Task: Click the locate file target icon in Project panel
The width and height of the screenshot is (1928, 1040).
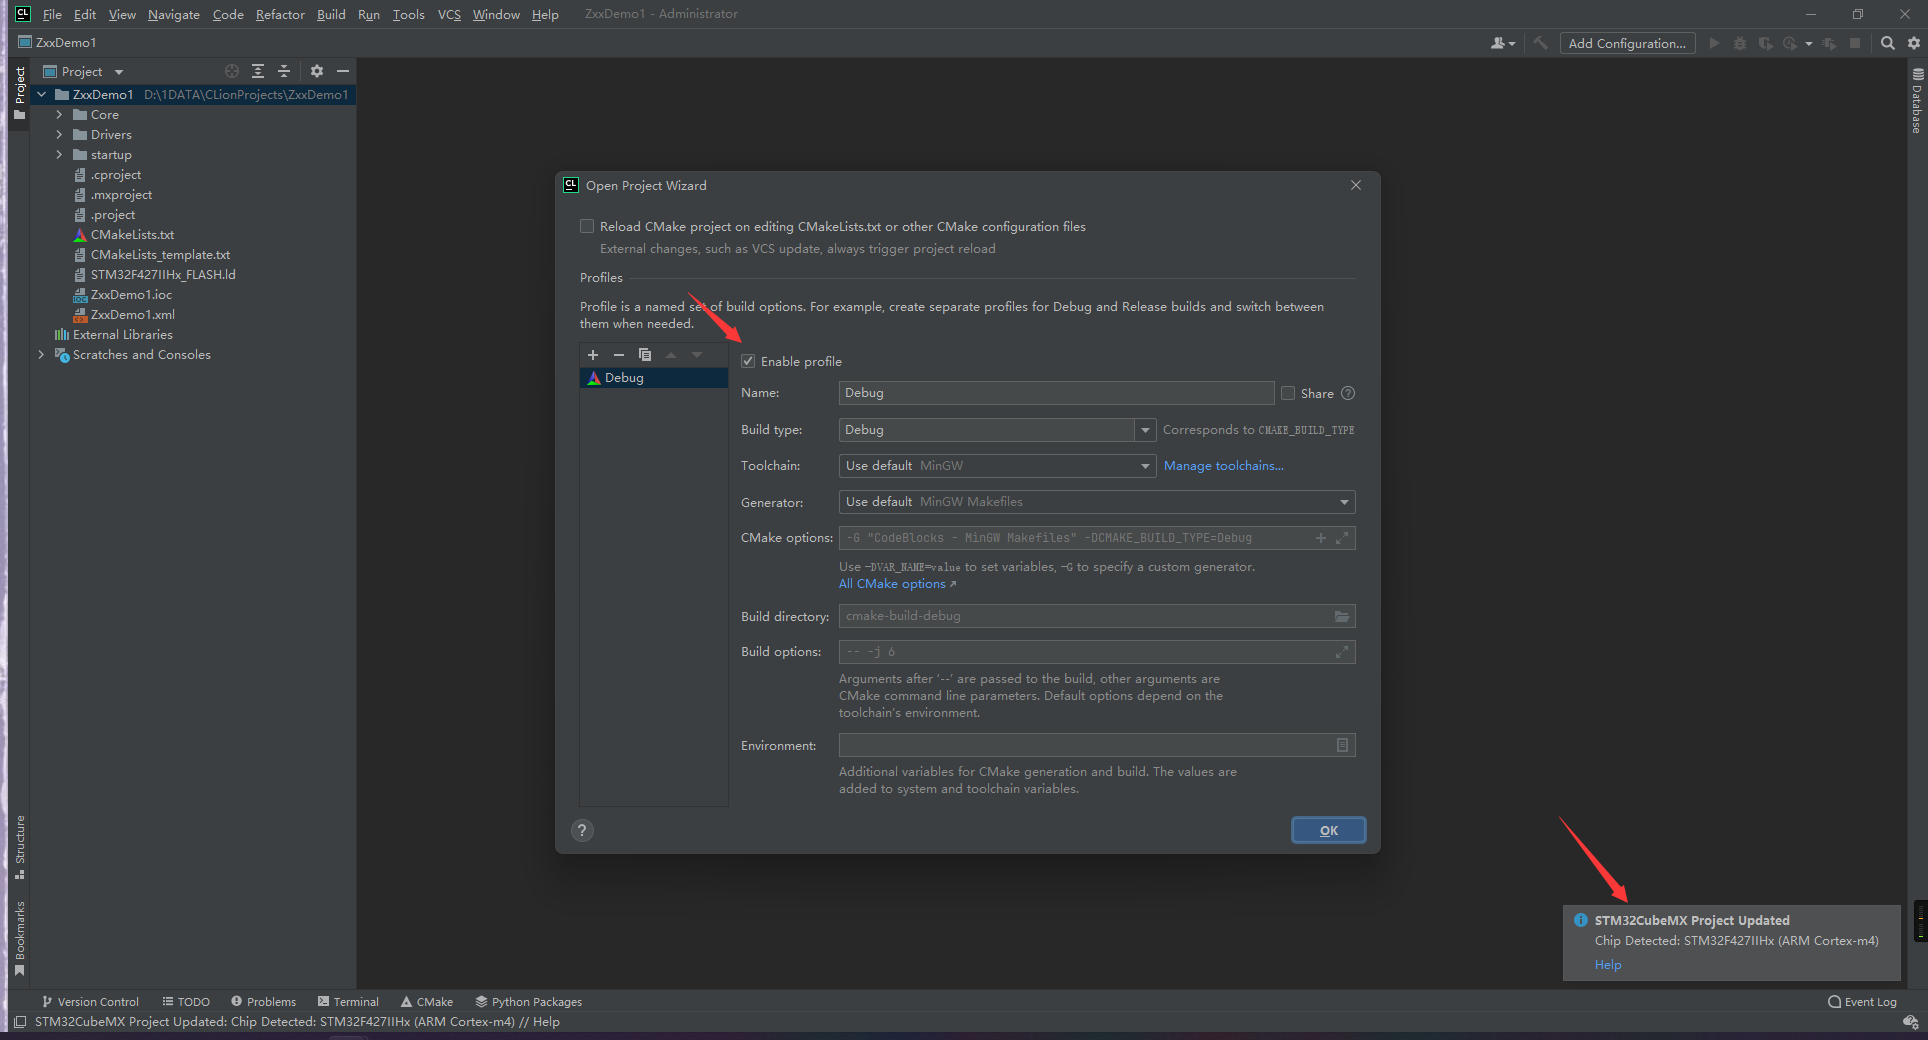Action: [x=232, y=71]
